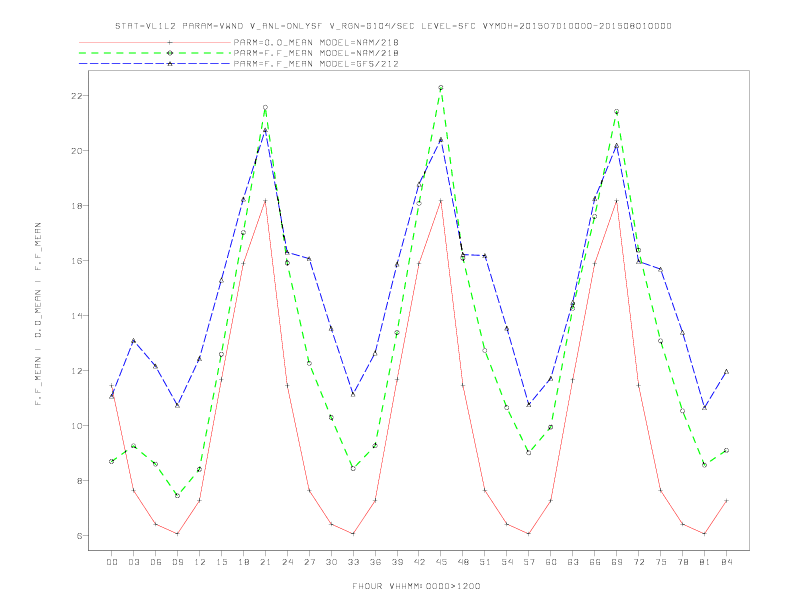Click y-axis tick value 6
Viewport: 792px width, 612px height.
tap(80, 536)
